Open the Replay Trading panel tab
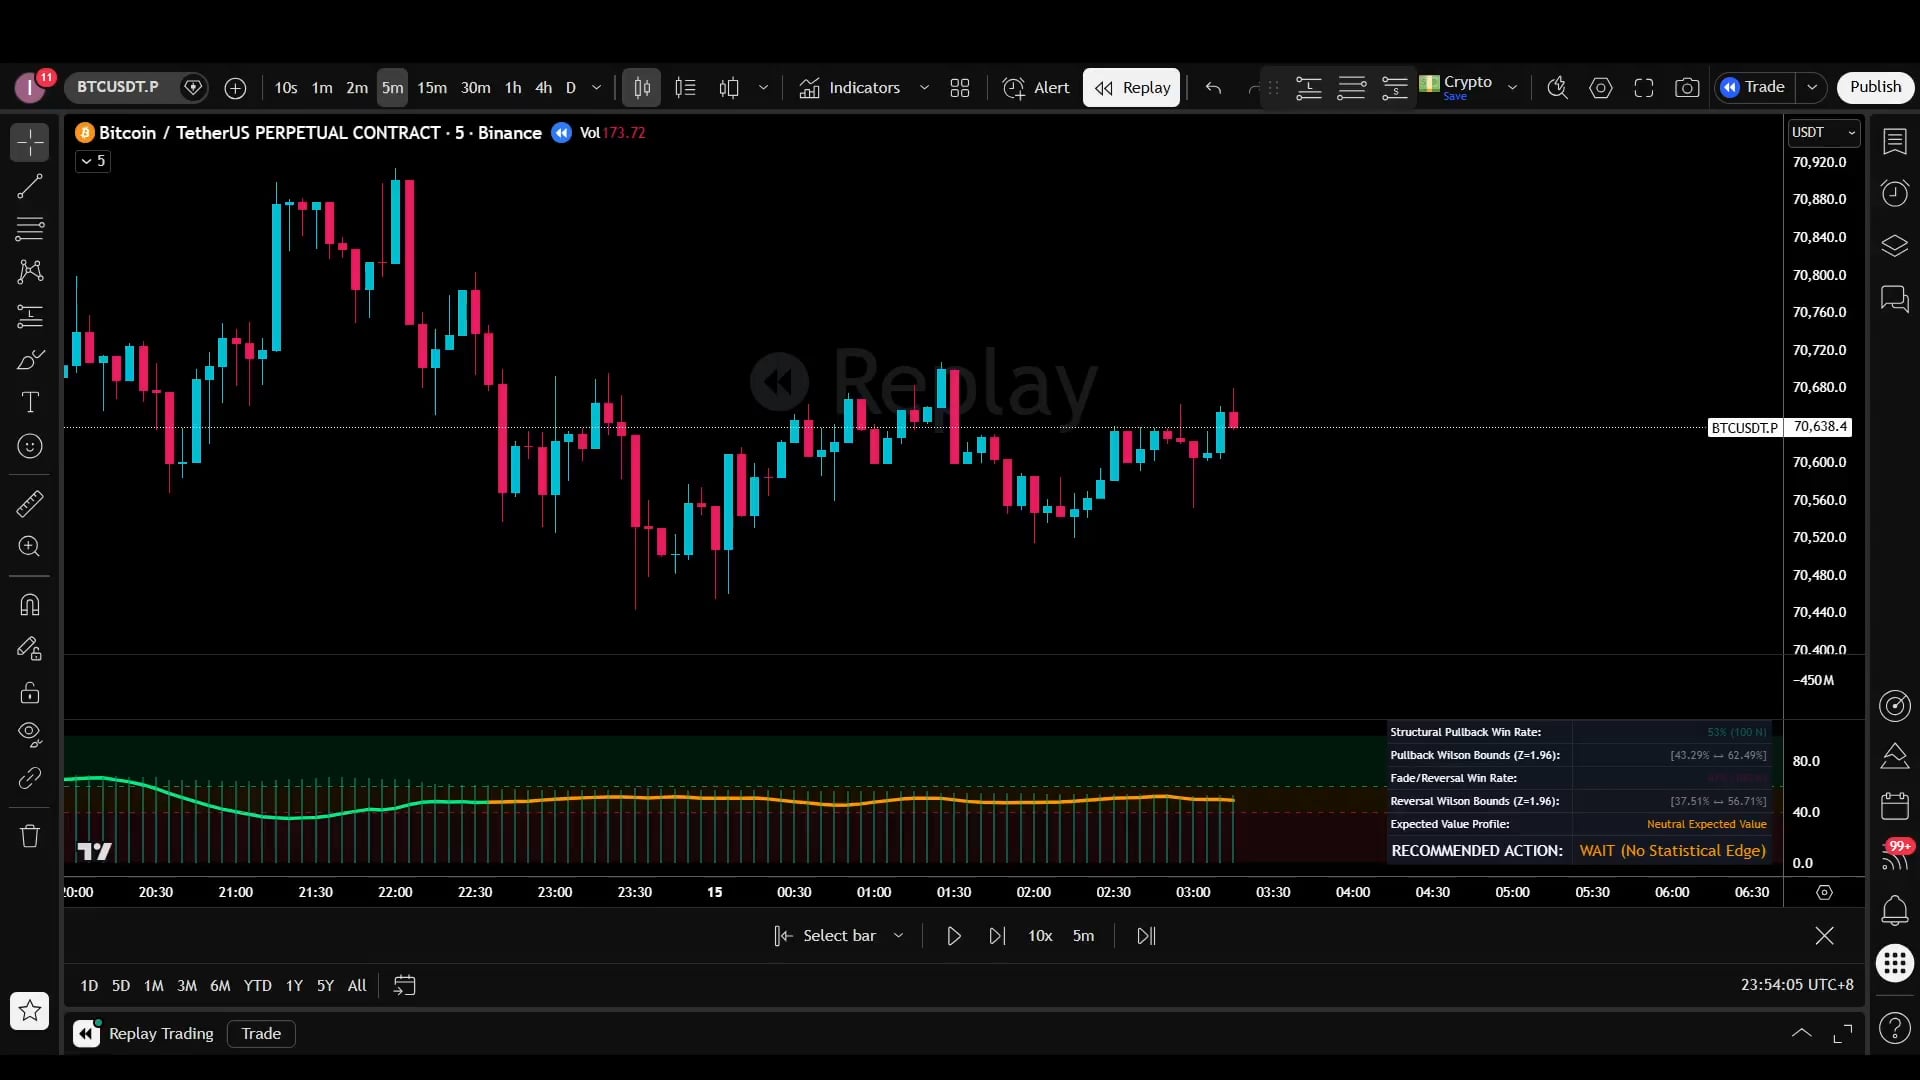This screenshot has width=1920, height=1080. pos(145,1034)
